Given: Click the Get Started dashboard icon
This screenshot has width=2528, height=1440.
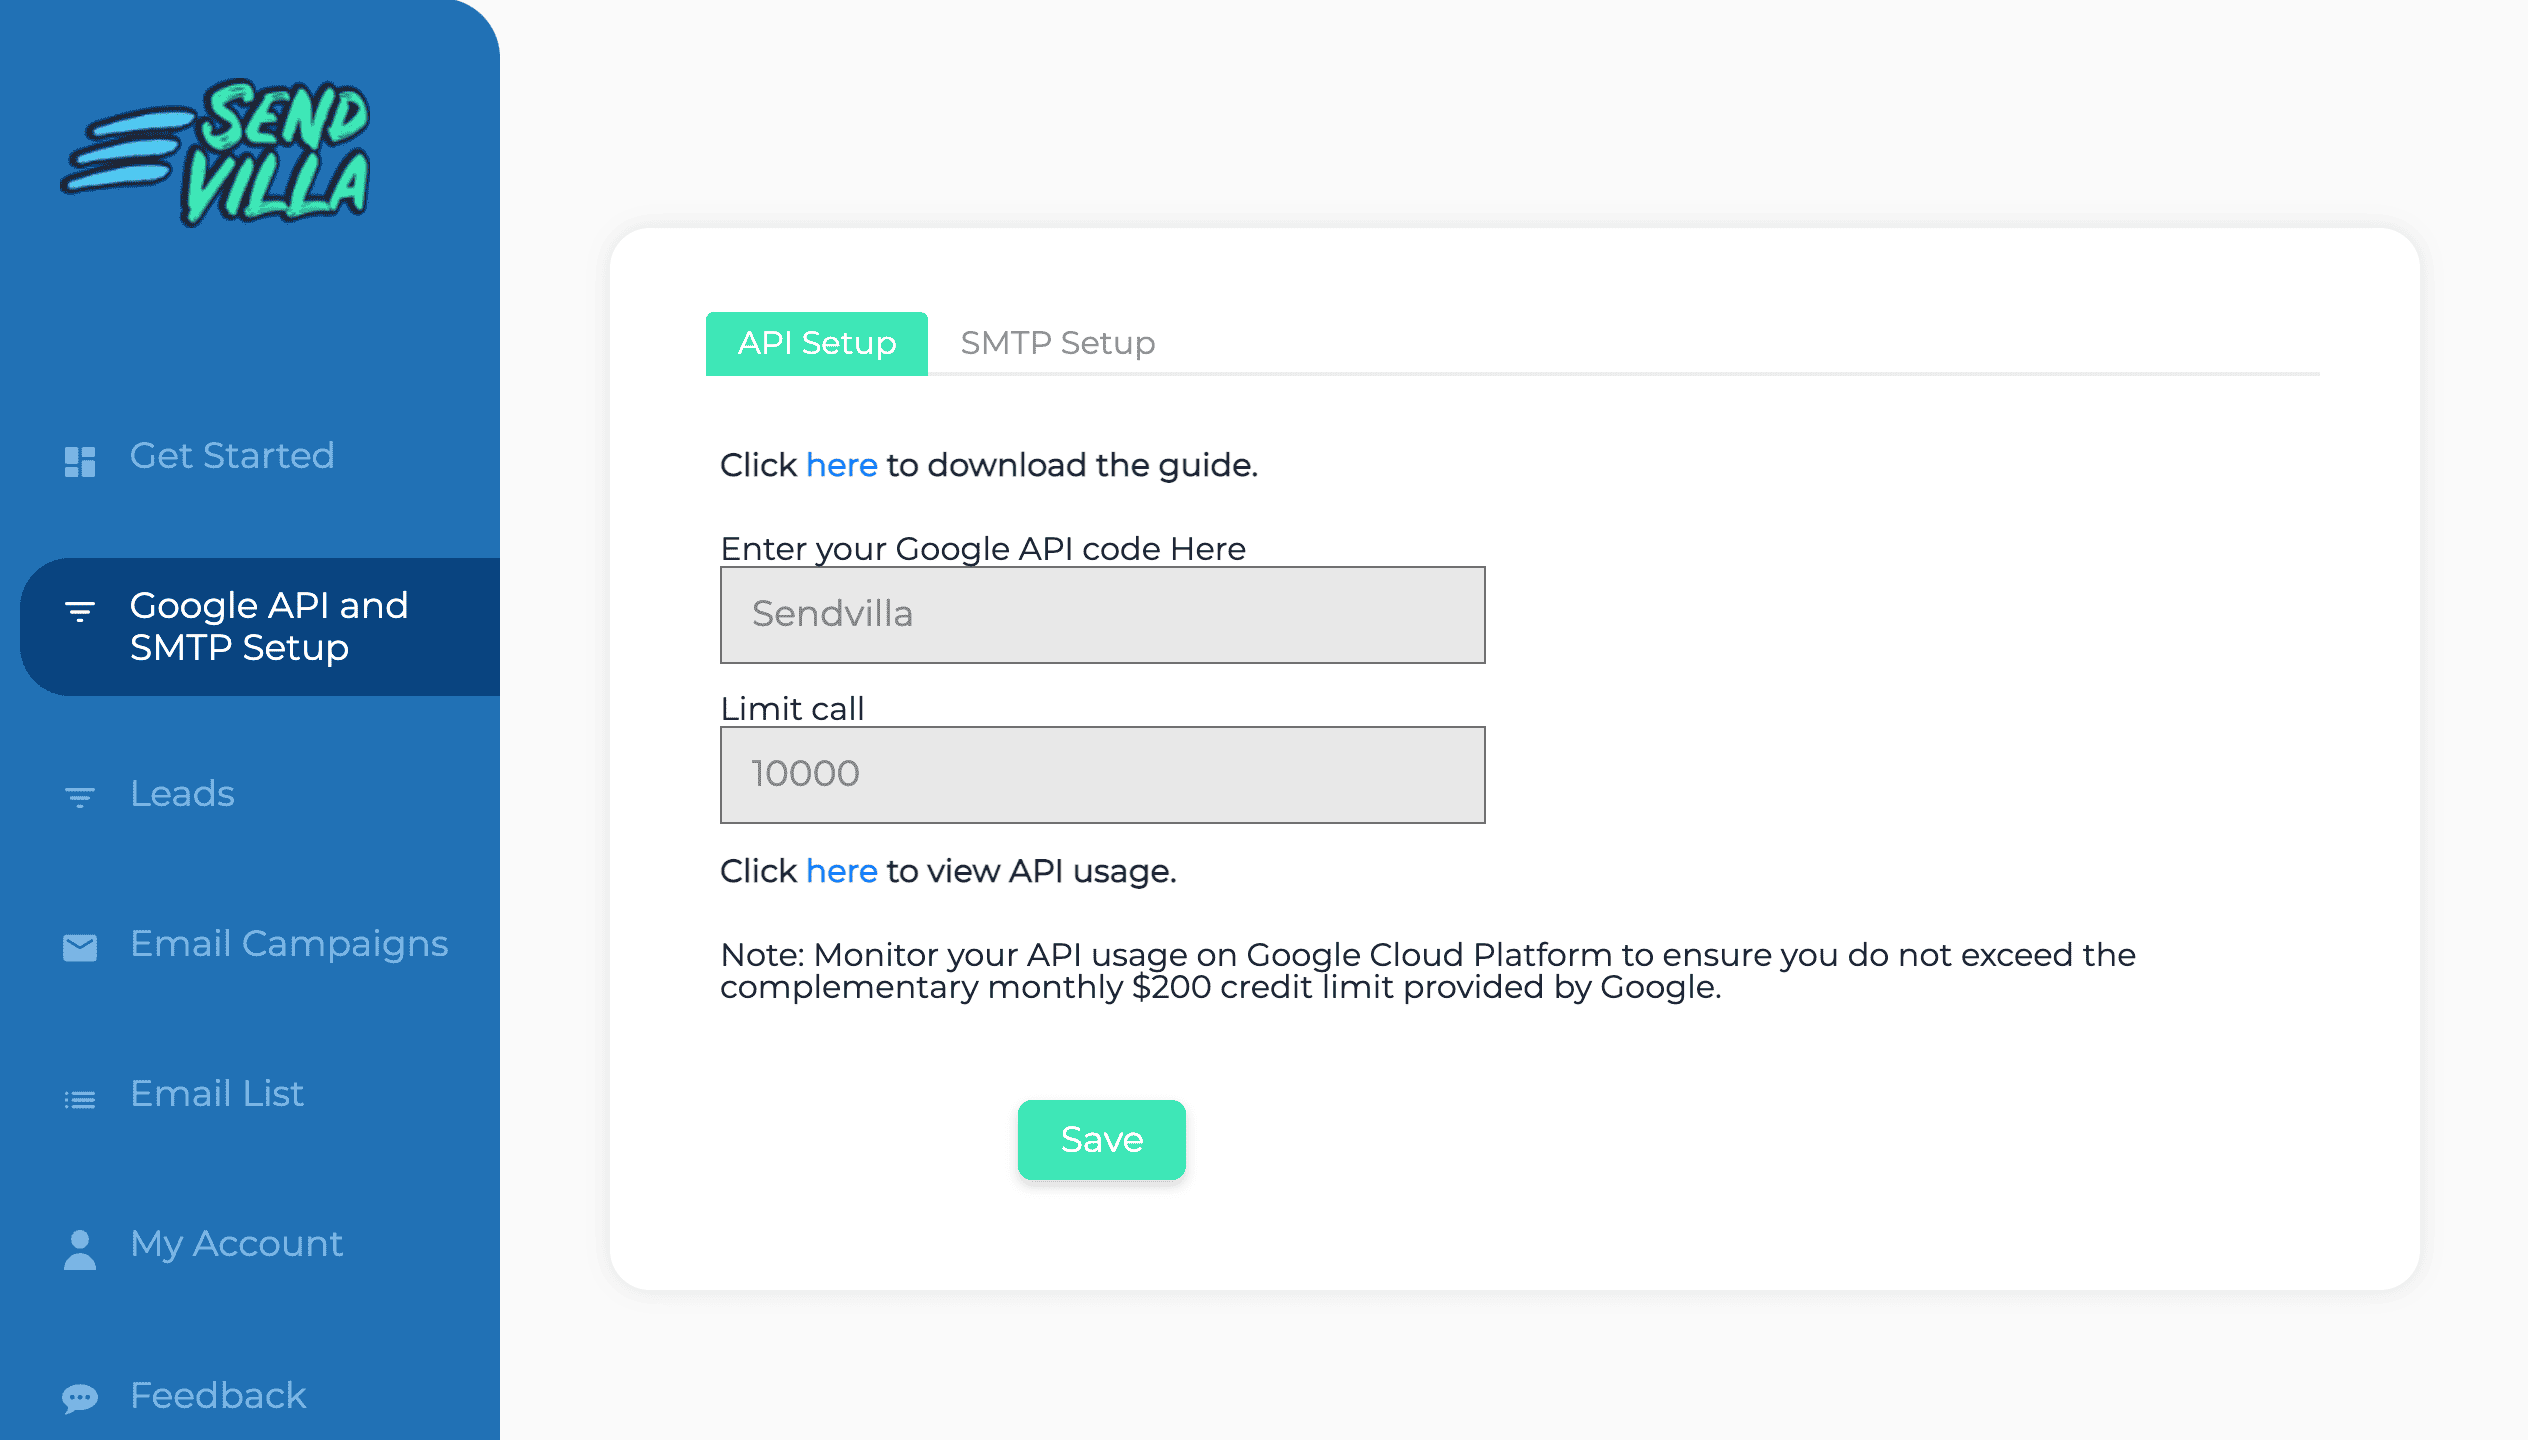Looking at the screenshot, I should click(80, 461).
